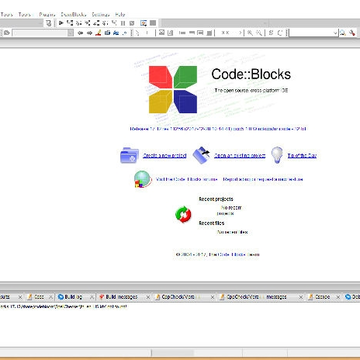Viewport: 360px width, 360px height.
Task: Click the Stop debugger icon
Action: click(132, 23)
